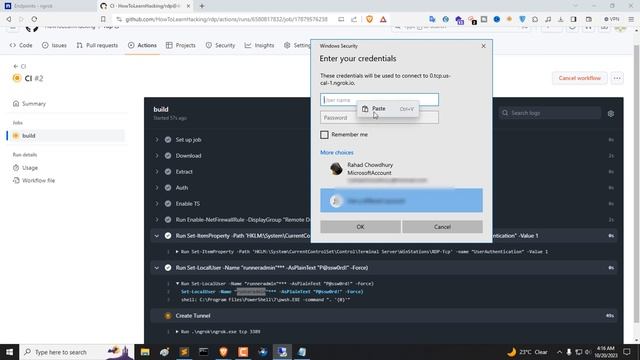The width and height of the screenshot is (640, 360).
Task: Confirm credentials with OK button
Action: [360, 227]
